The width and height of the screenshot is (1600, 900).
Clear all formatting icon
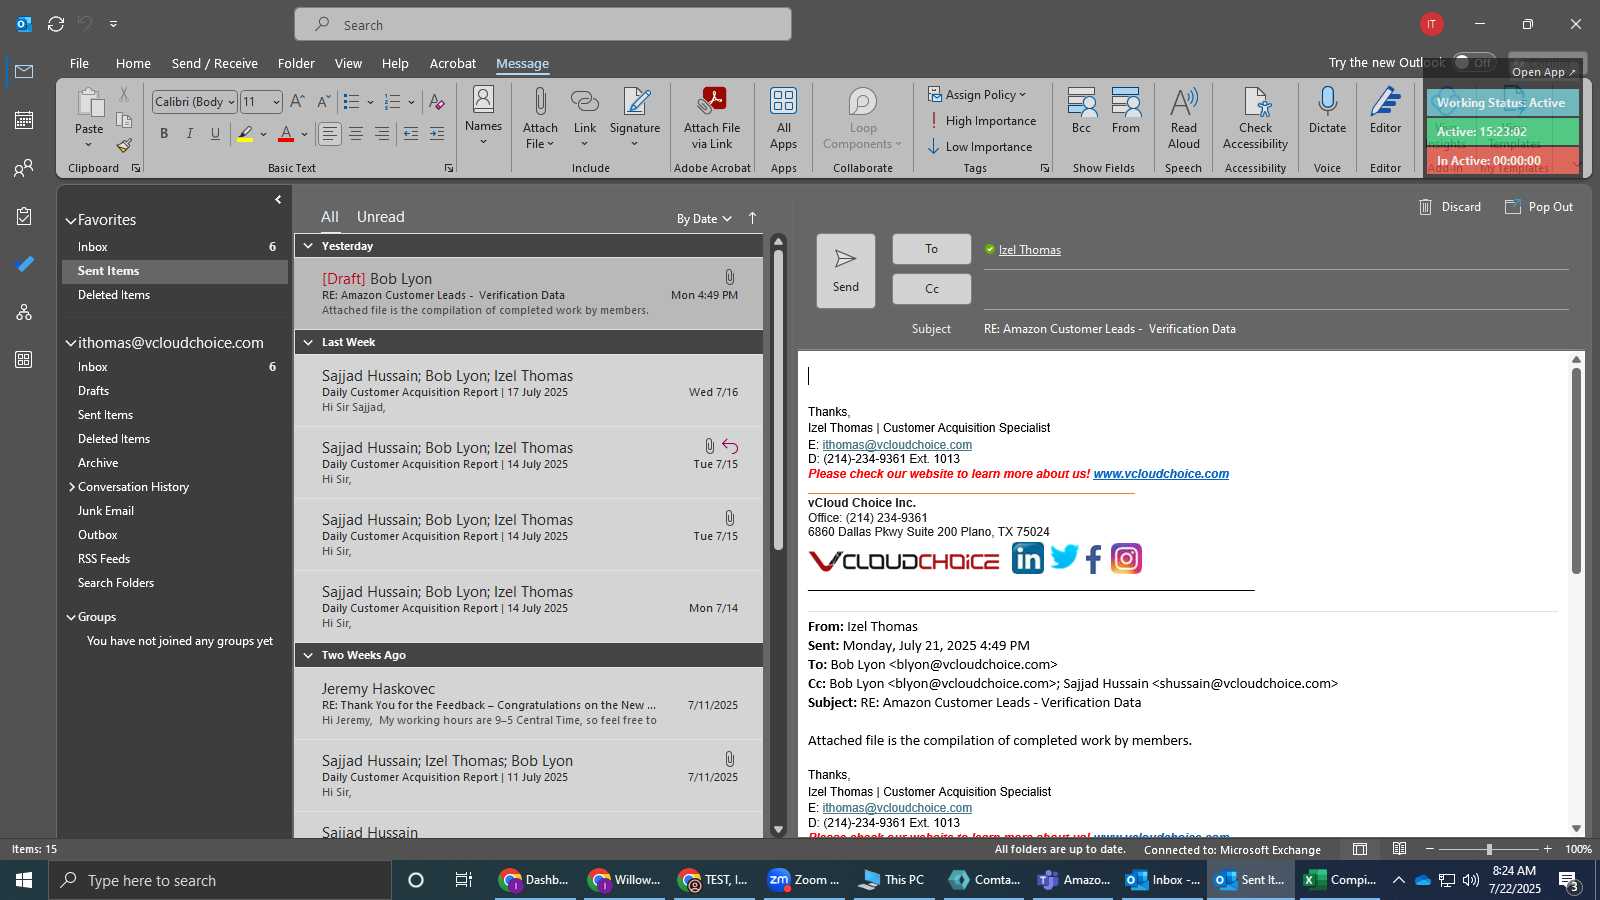437,102
